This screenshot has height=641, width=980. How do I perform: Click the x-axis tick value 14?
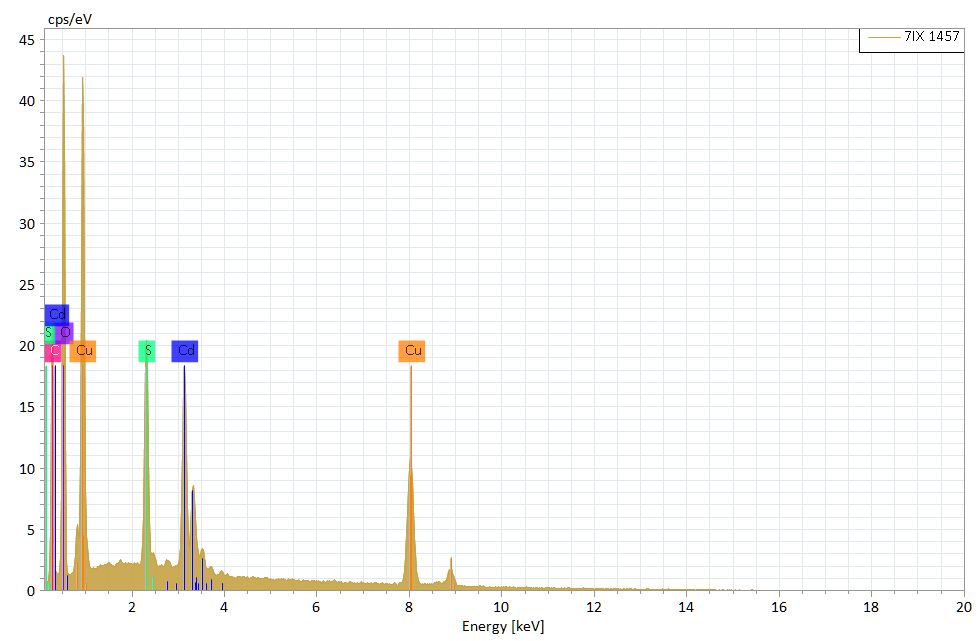686,607
